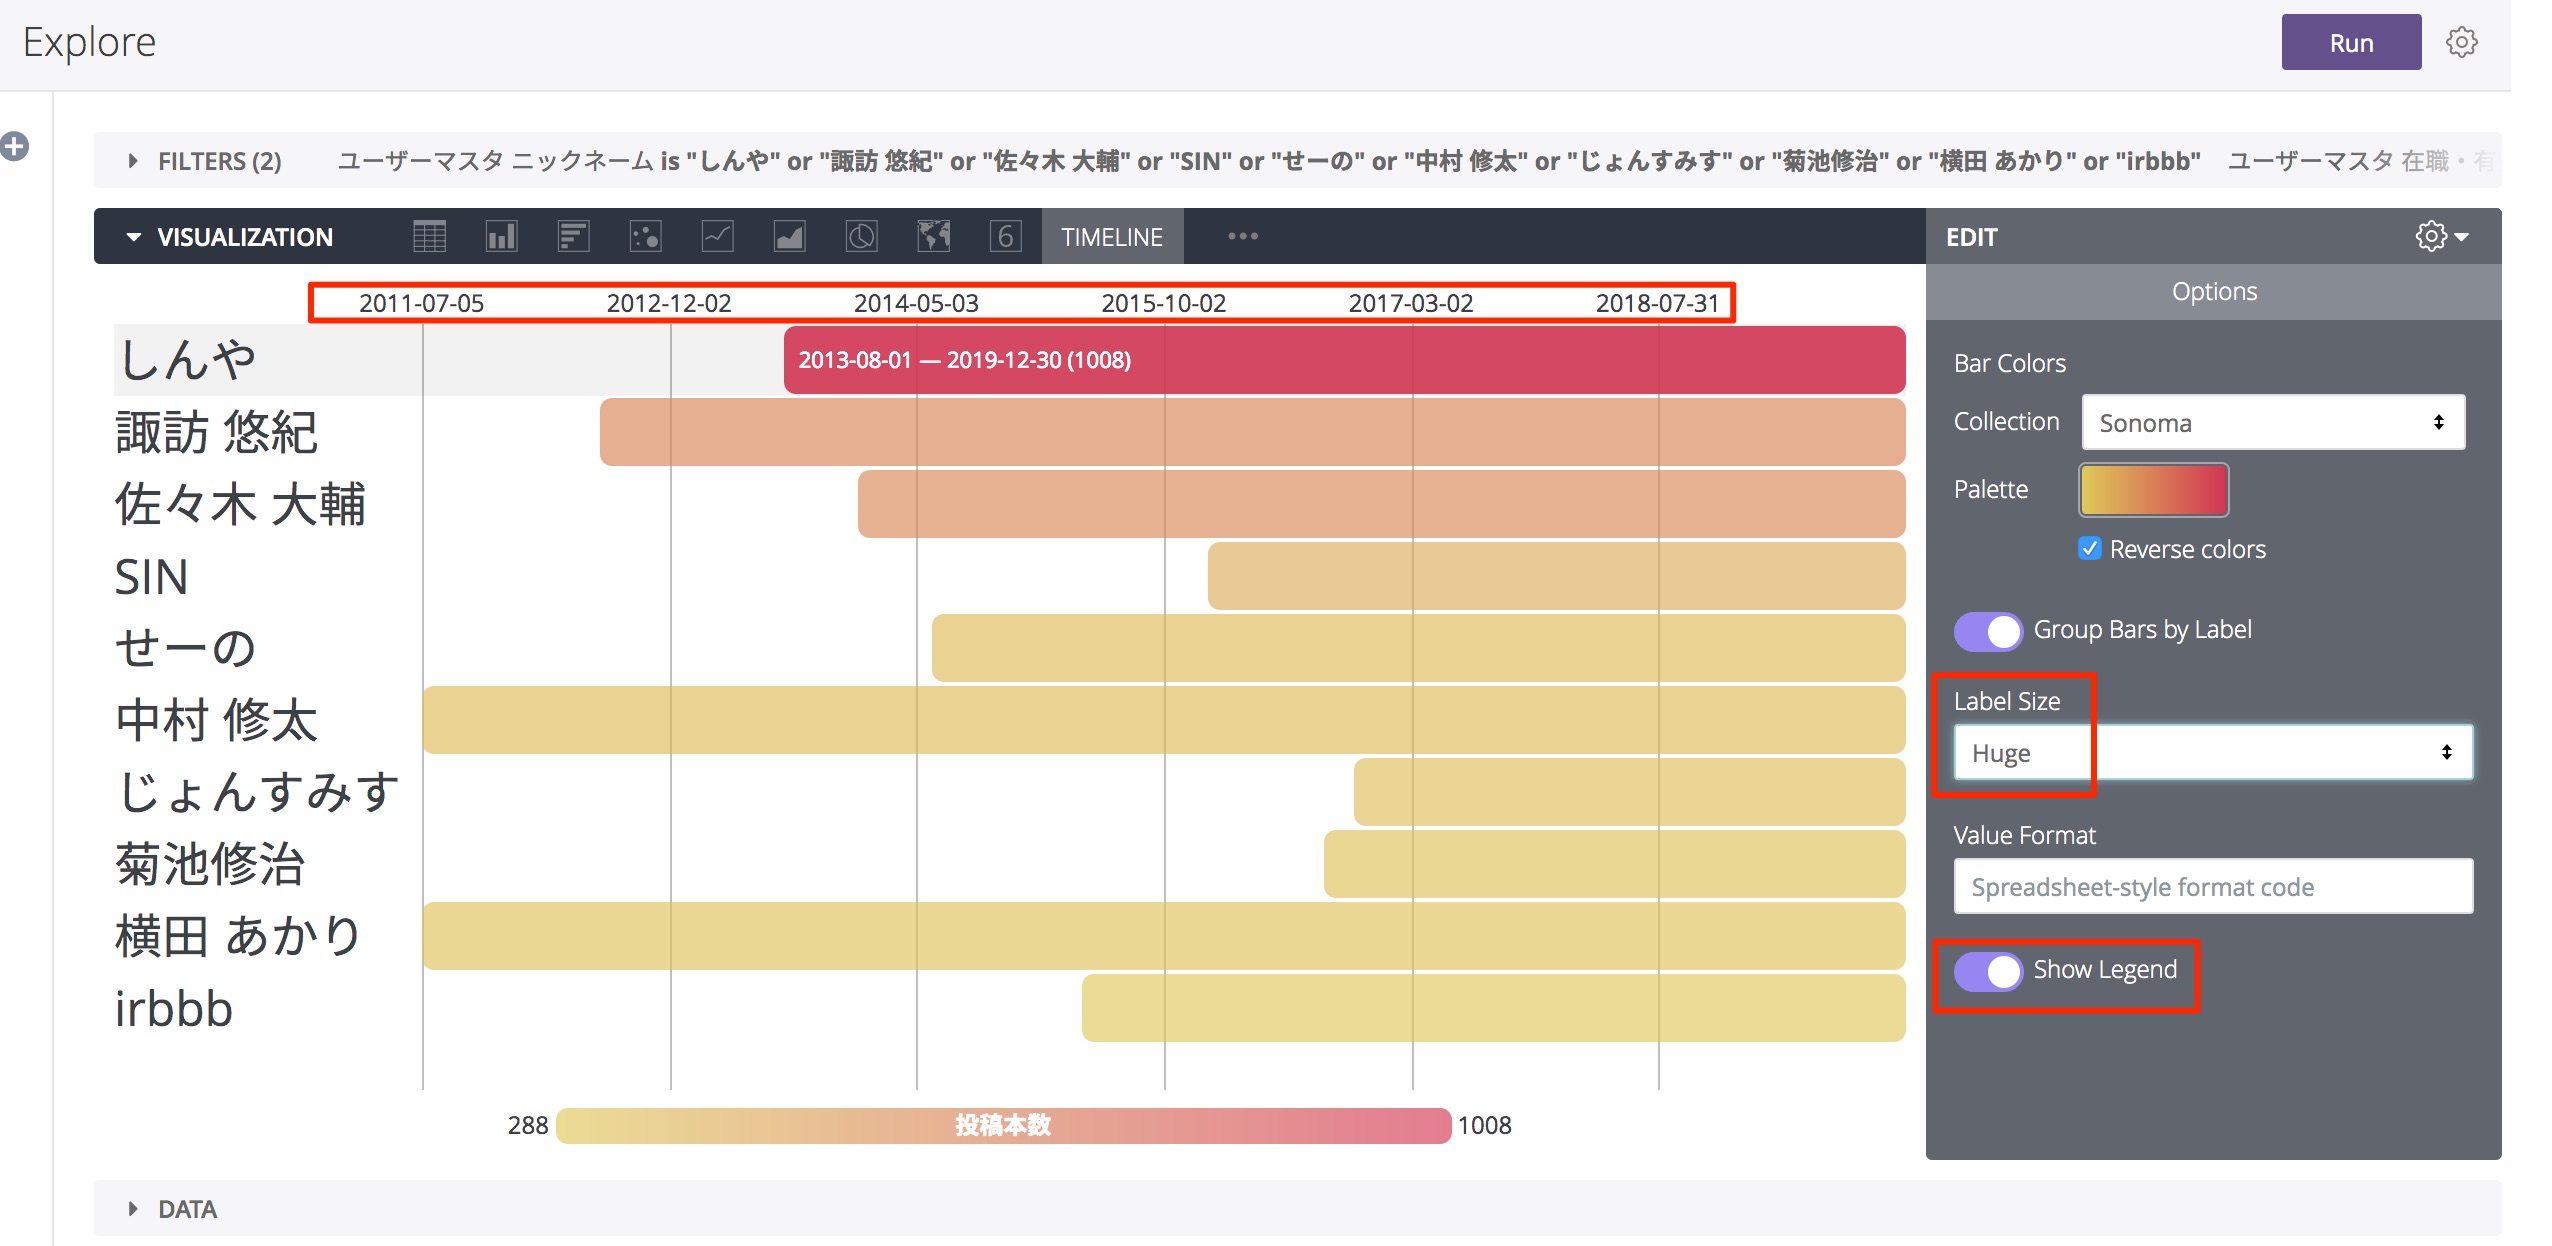Screen dimensions: 2552x1246
Task: Select the Area chart visualization icon
Action: tap(790, 237)
